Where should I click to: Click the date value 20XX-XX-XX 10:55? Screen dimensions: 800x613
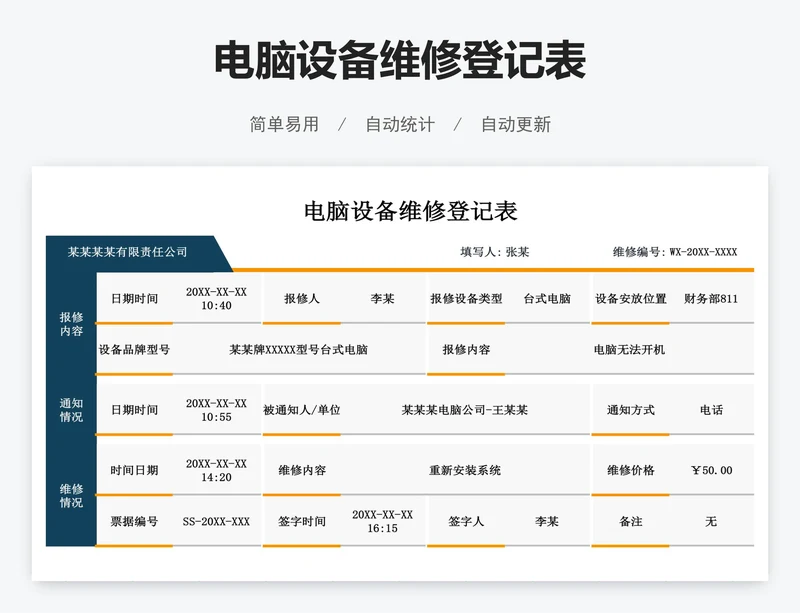coord(216,410)
